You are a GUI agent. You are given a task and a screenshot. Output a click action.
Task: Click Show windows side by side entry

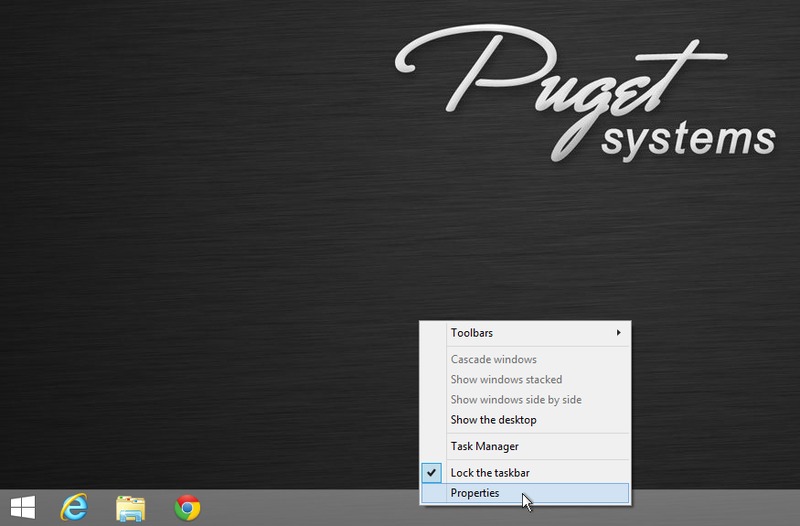(x=515, y=400)
